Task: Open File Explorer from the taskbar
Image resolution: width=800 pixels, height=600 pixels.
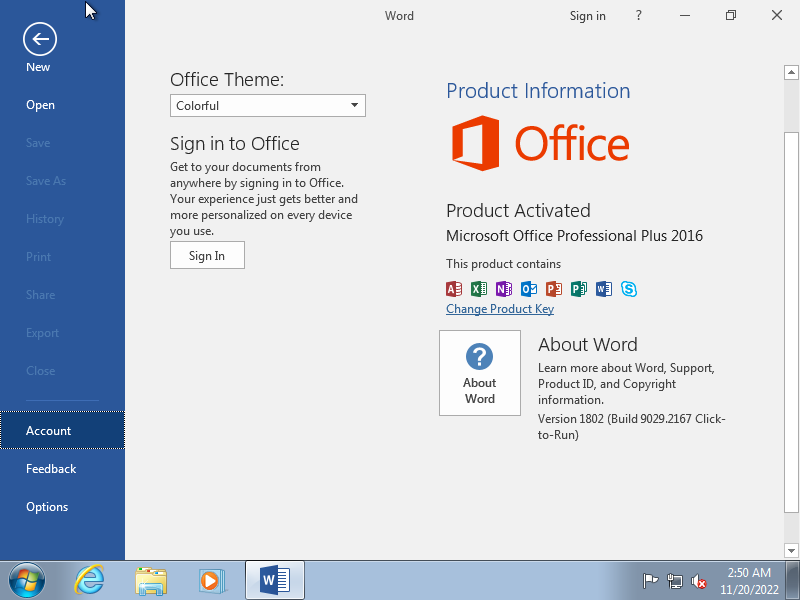Action: [x=151, y=581]
